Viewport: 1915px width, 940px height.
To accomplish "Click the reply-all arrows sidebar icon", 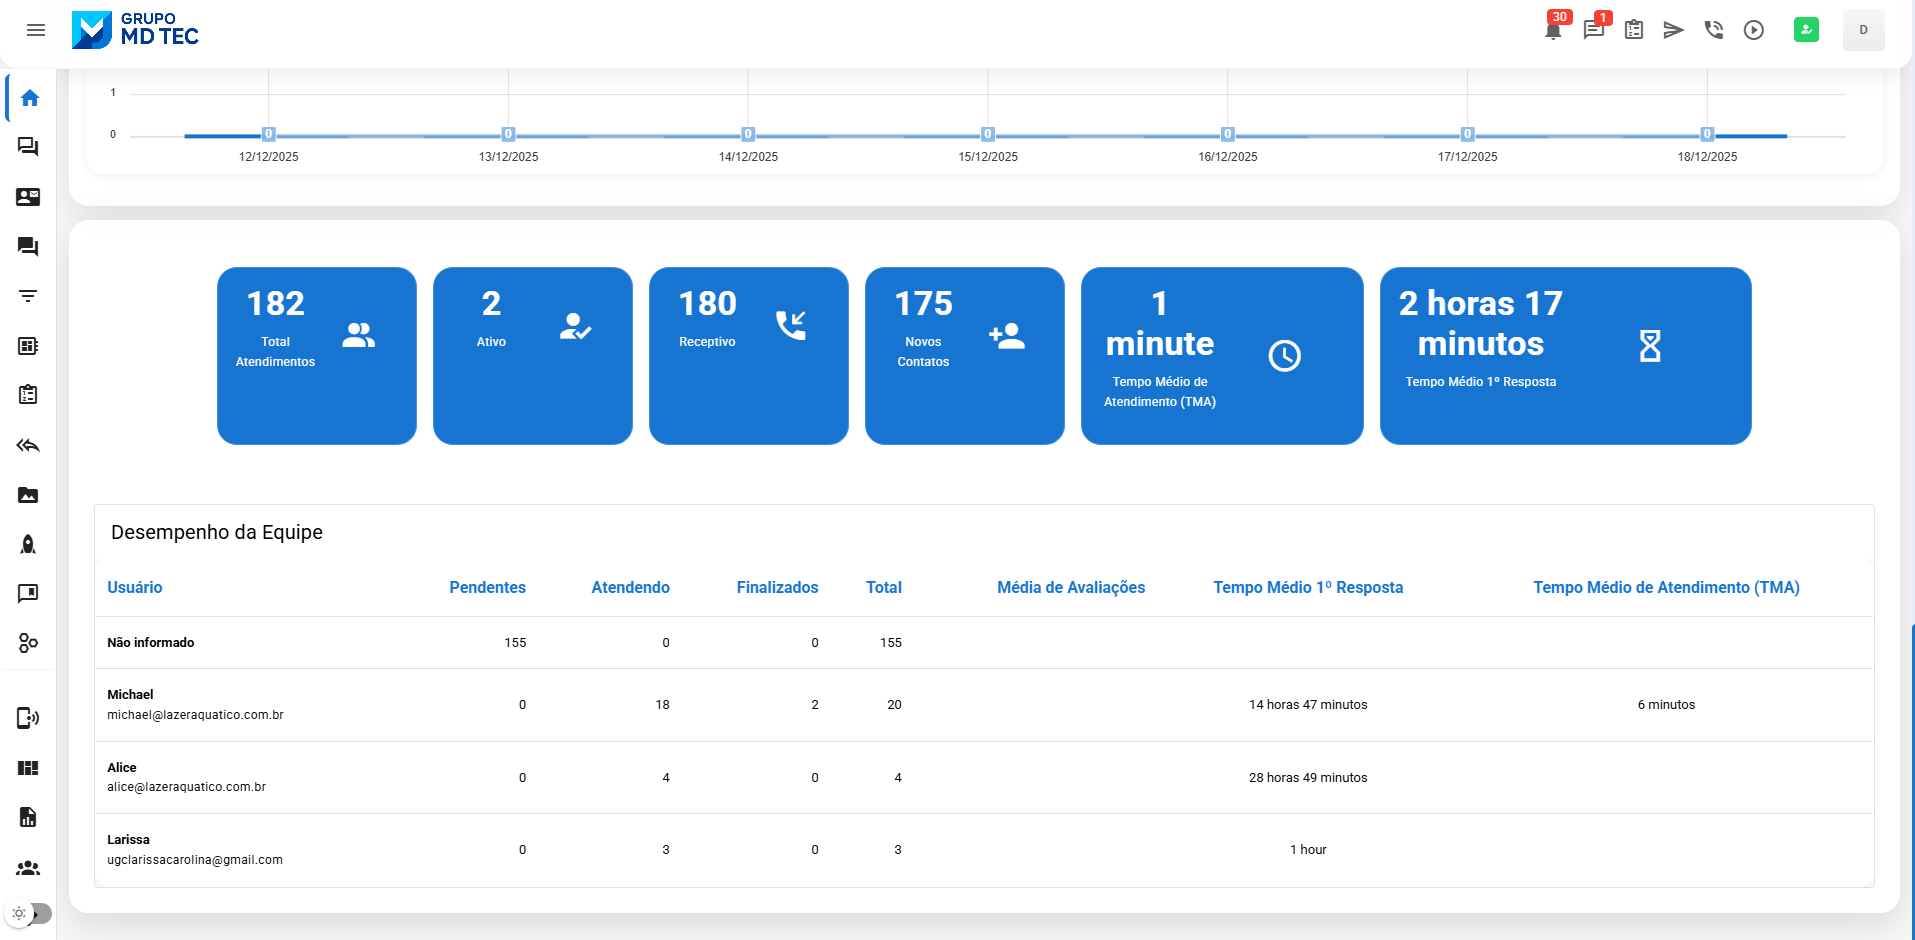I will (28, 445).
